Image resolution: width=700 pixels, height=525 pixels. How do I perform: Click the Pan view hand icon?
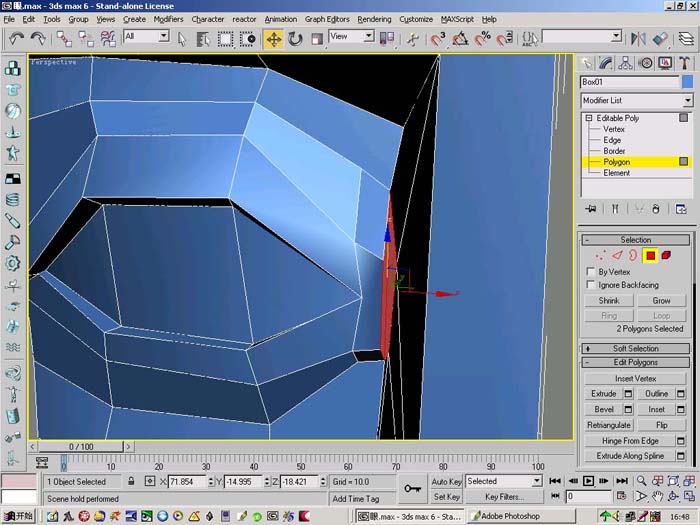point(657,496)
